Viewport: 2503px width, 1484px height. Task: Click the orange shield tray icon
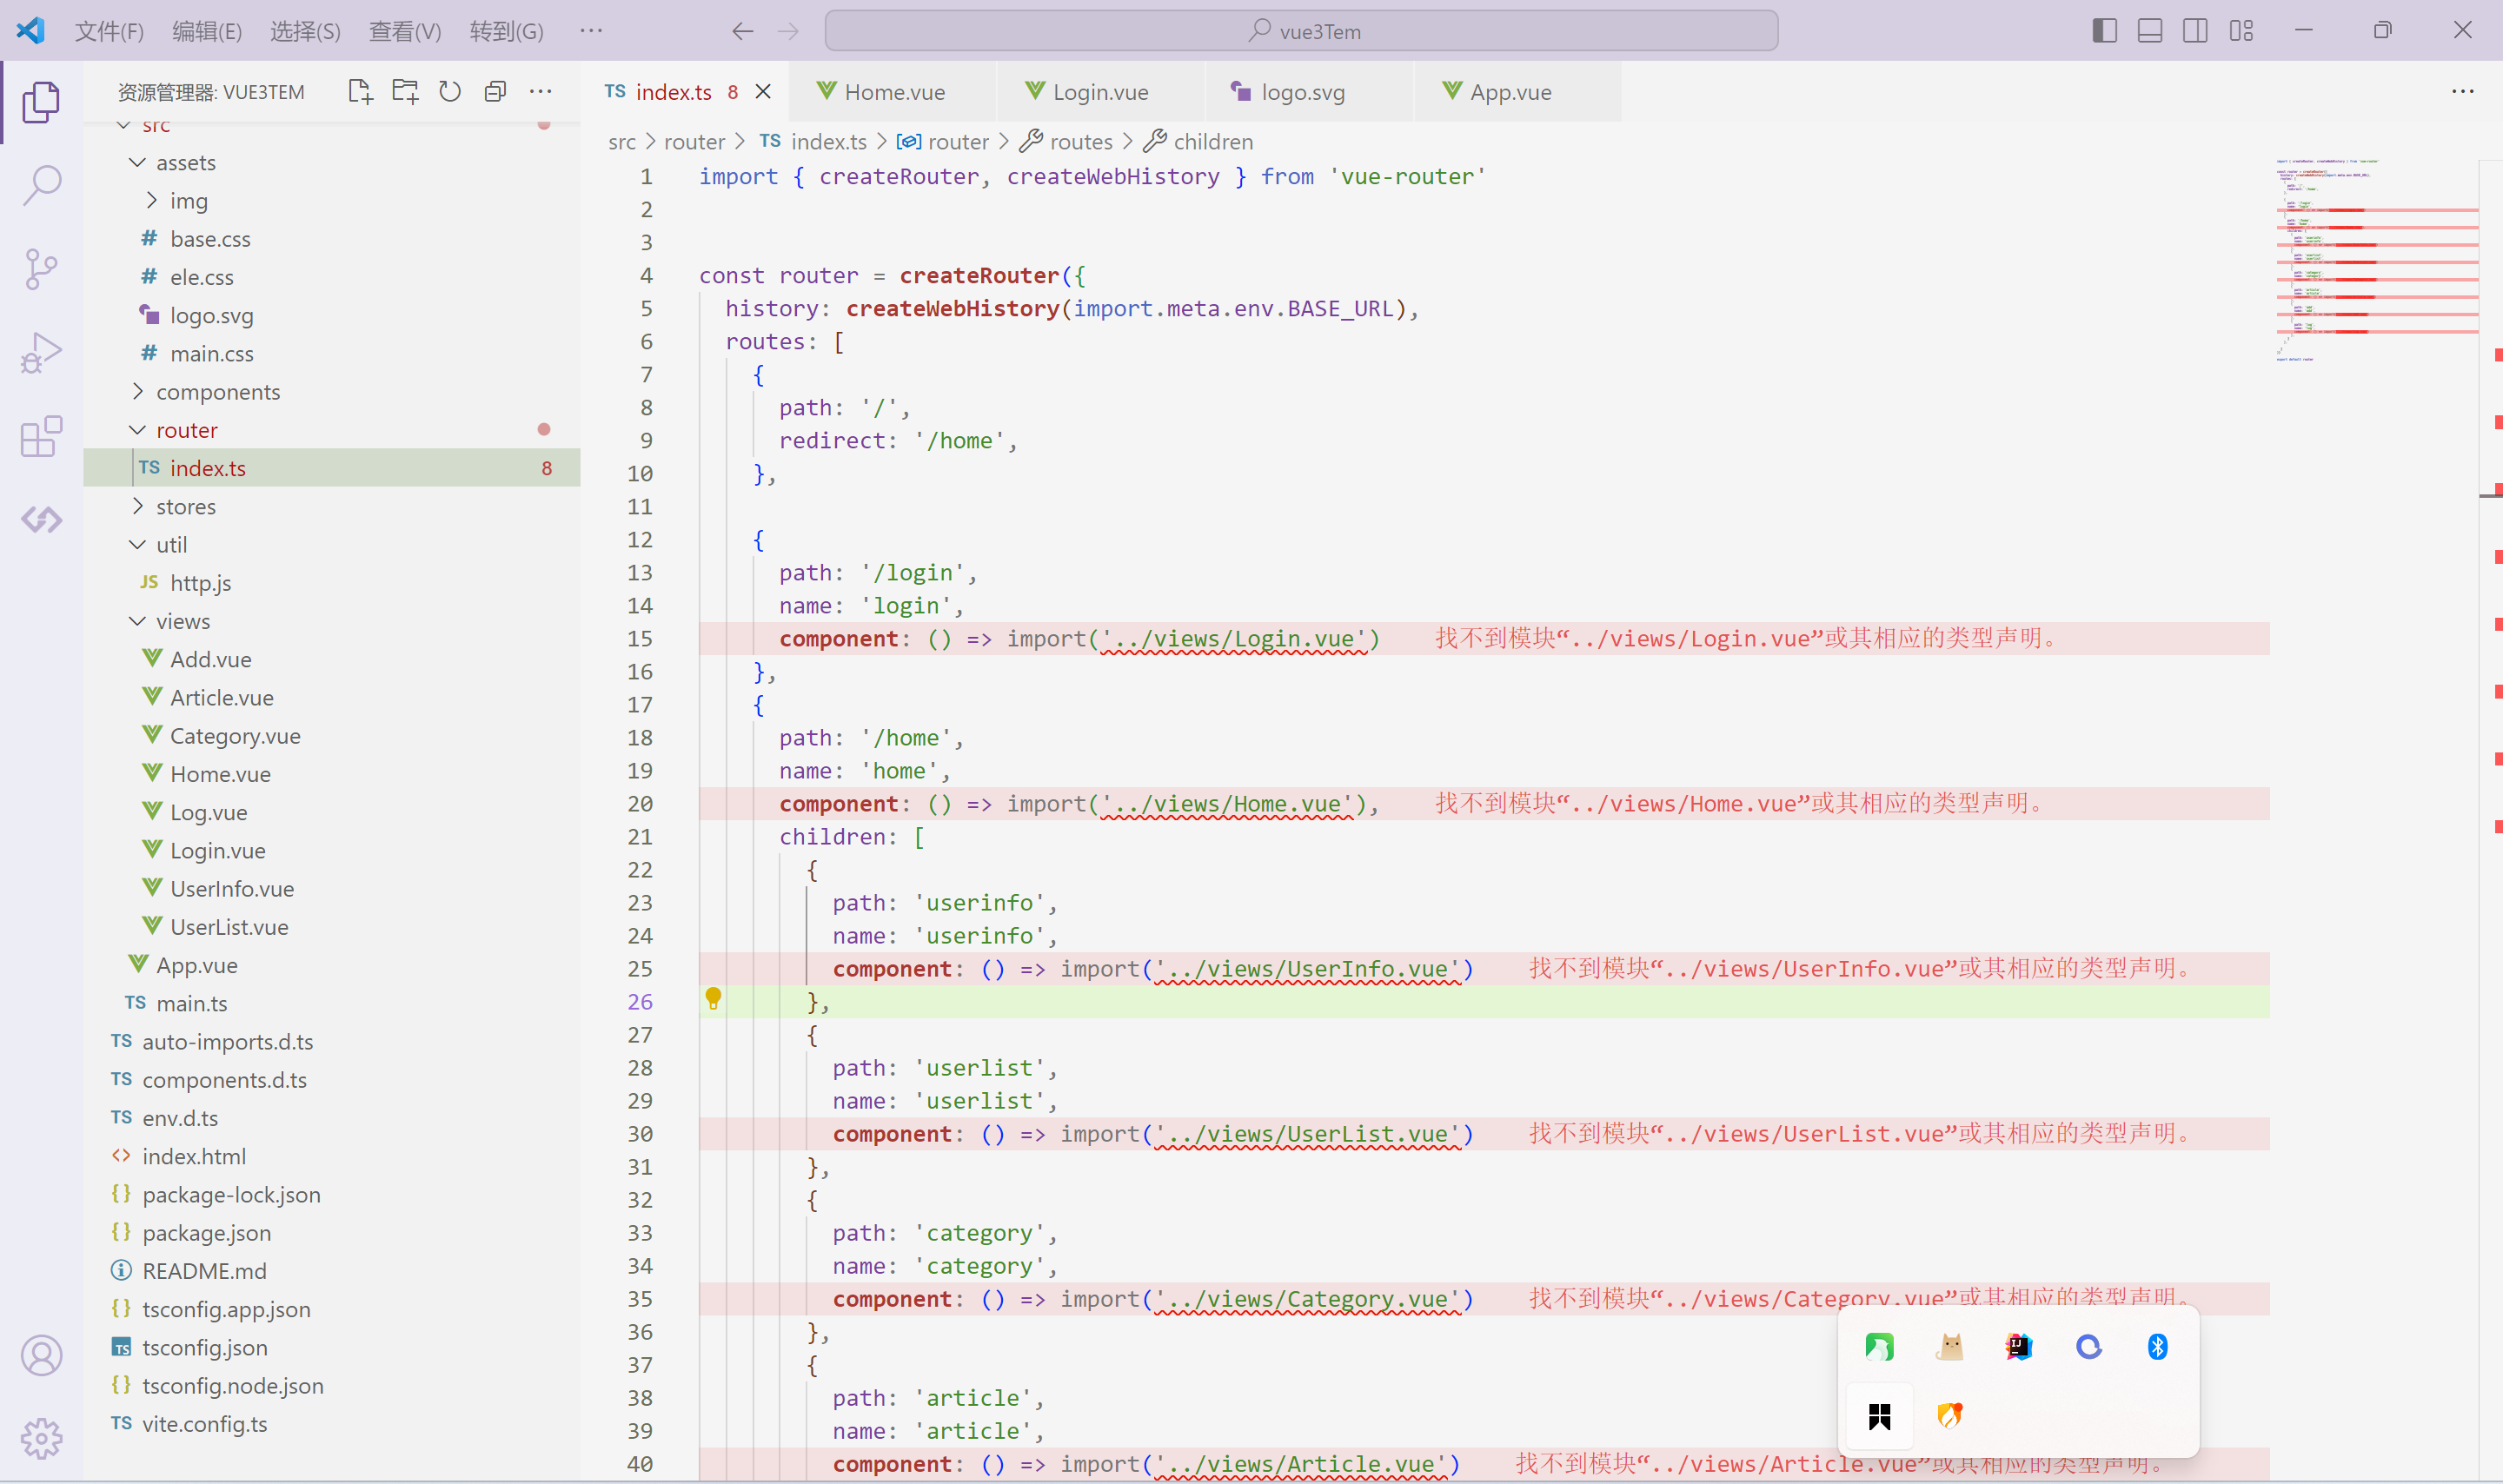(1949, 1416)
